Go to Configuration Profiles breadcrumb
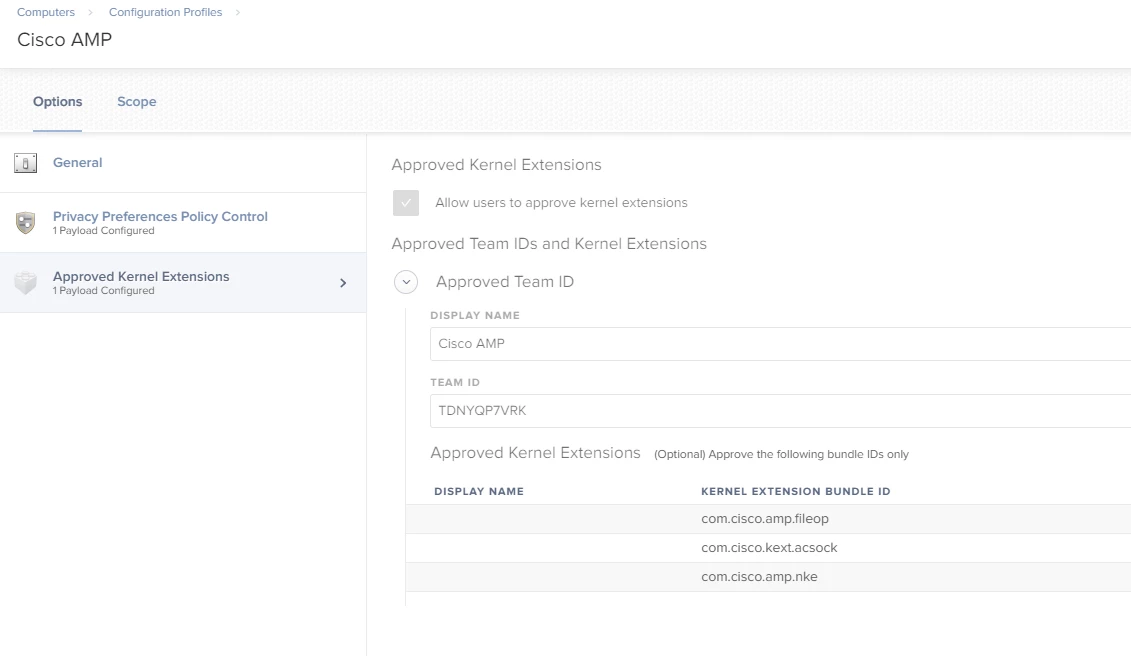 (x=165, y=12)
